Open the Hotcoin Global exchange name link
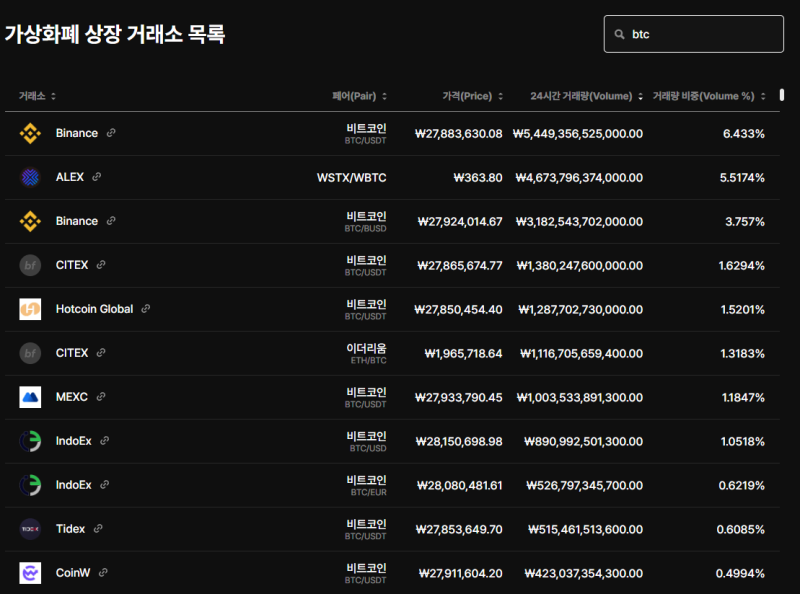This screenshot has height=594, width=800. tap(94, 309)
